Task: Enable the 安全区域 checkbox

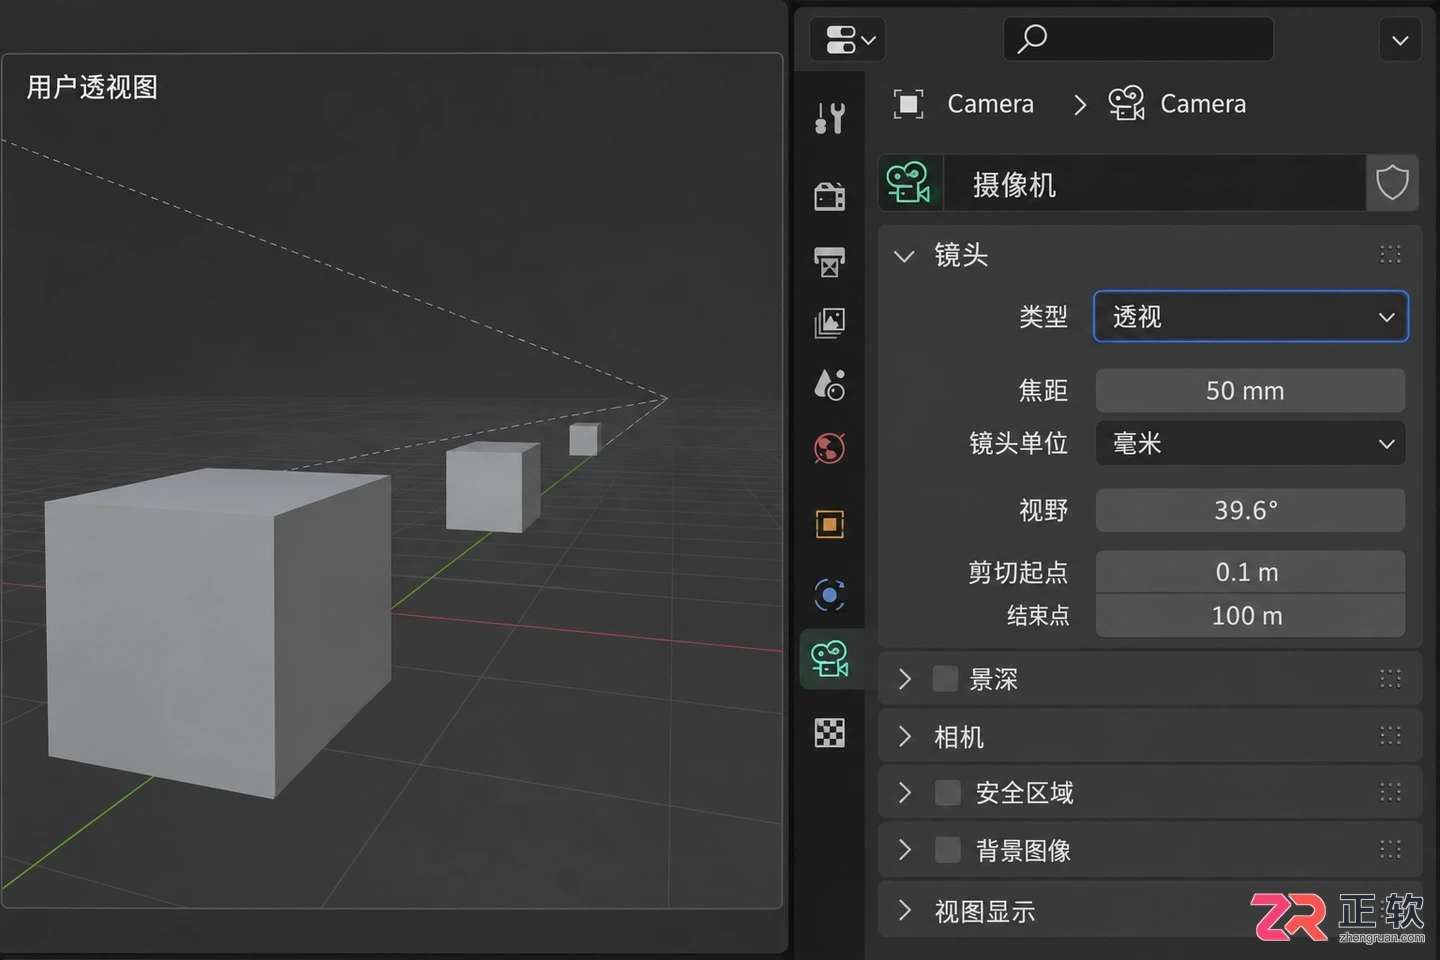Action: [x=947, y=793]
